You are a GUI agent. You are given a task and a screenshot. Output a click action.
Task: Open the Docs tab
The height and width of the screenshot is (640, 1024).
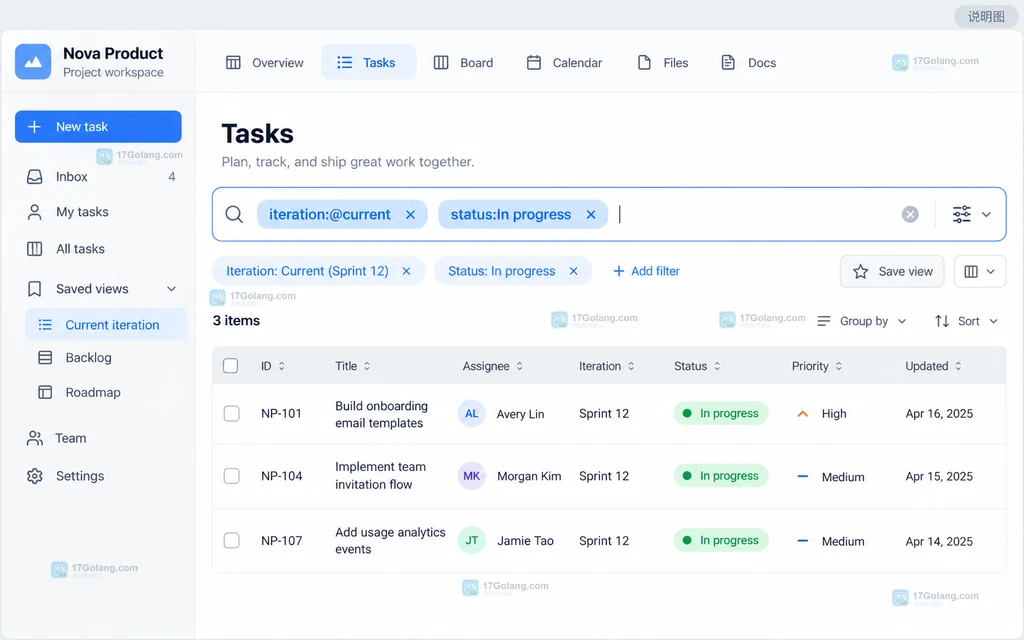pos(748,63)
